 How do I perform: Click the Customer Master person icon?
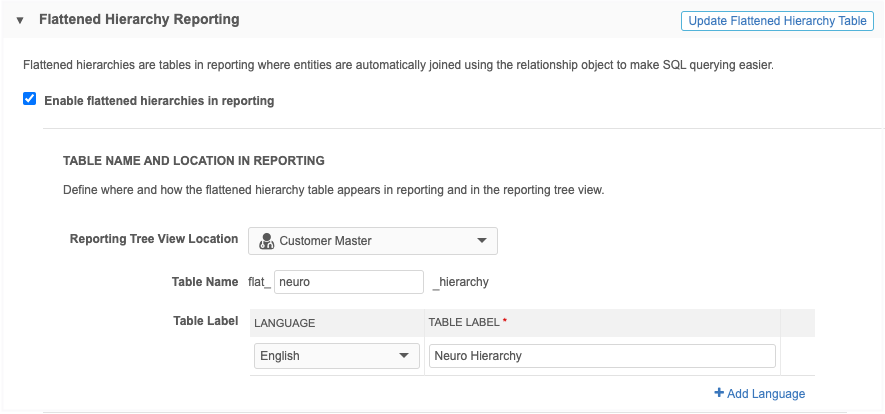[266, 241]
